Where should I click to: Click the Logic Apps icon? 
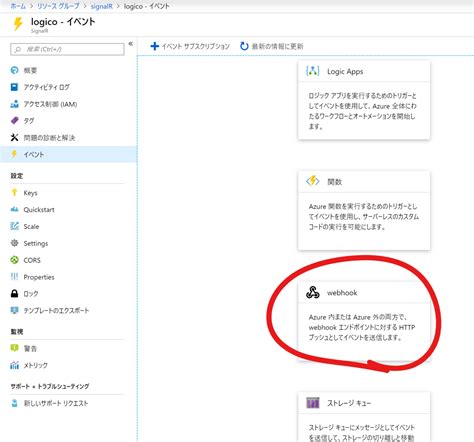313,71
